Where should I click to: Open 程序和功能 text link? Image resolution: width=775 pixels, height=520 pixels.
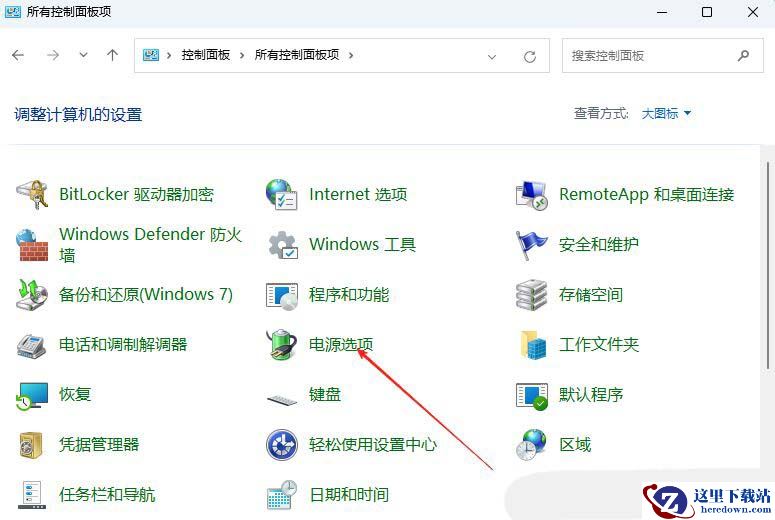point(349,295)
